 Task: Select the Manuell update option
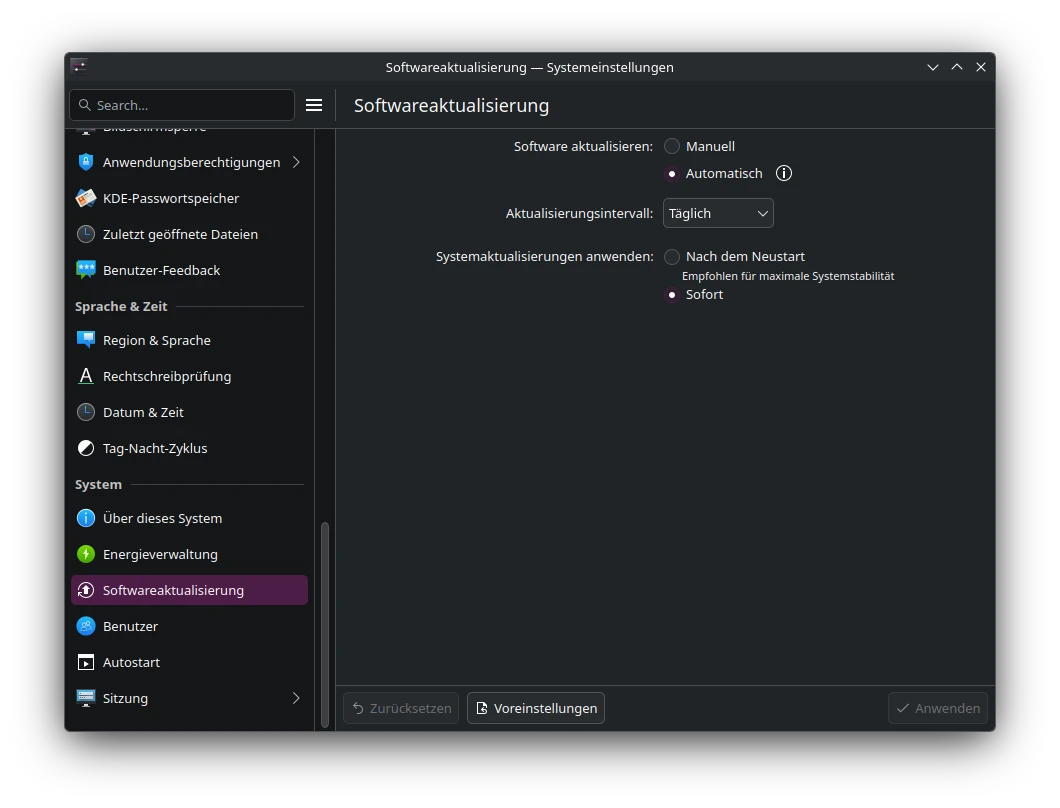(x=672, y=146)
